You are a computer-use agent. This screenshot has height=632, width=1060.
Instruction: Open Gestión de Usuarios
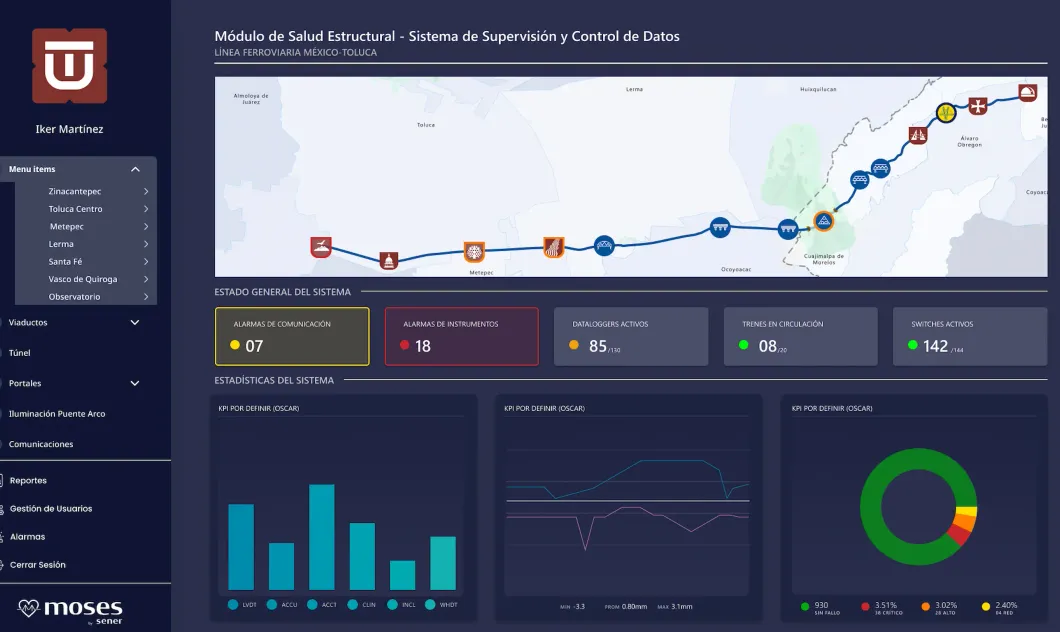point(51,508)
